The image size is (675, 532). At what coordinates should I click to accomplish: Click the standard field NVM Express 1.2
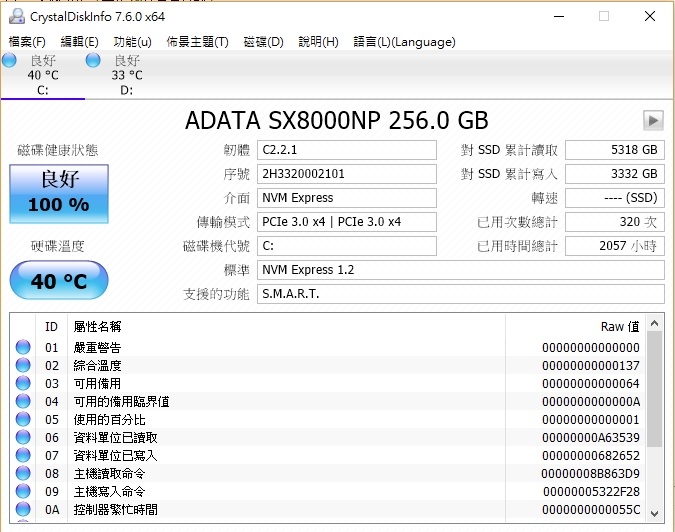coord(461,270)
